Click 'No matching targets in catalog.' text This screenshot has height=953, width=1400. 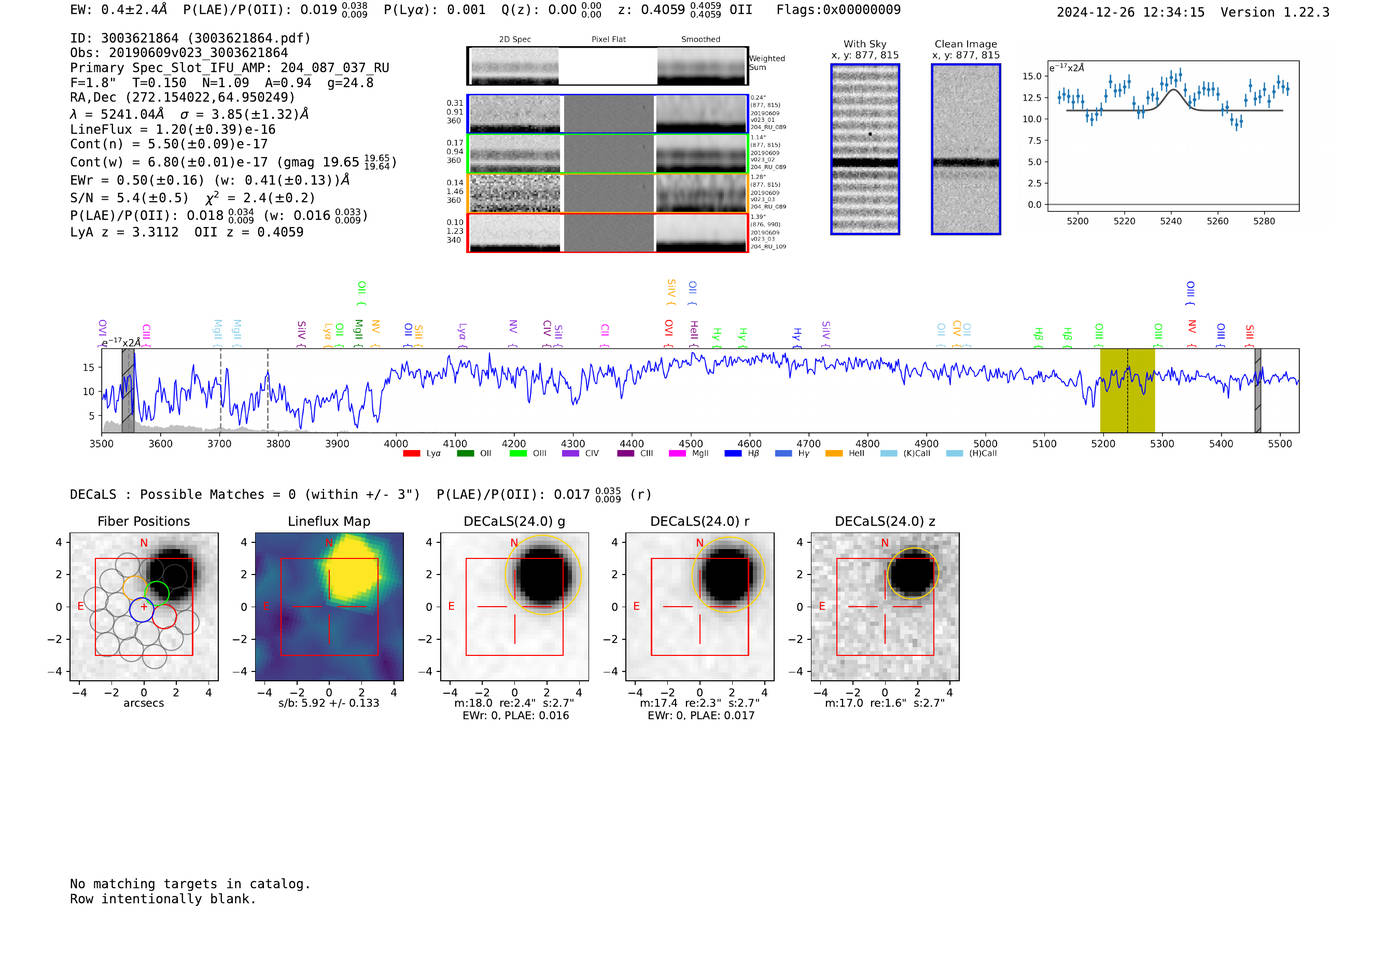point(190,884)
